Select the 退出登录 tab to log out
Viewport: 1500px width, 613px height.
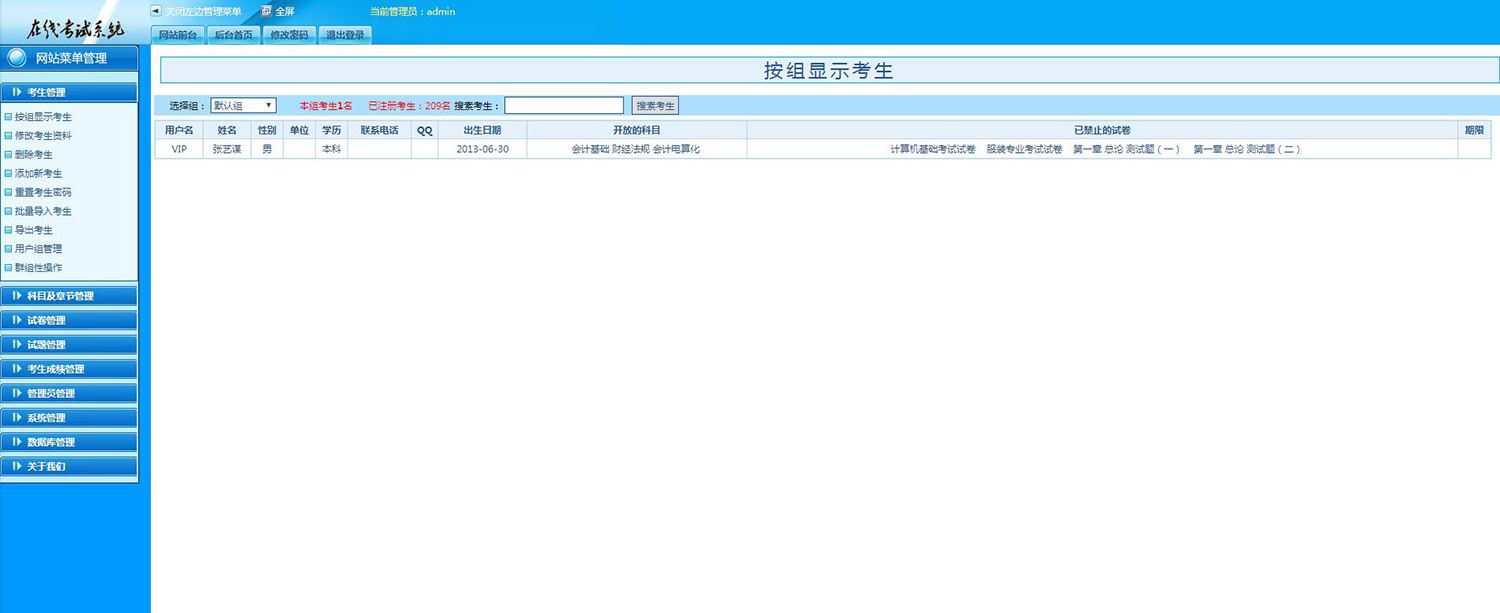[345, 35]
